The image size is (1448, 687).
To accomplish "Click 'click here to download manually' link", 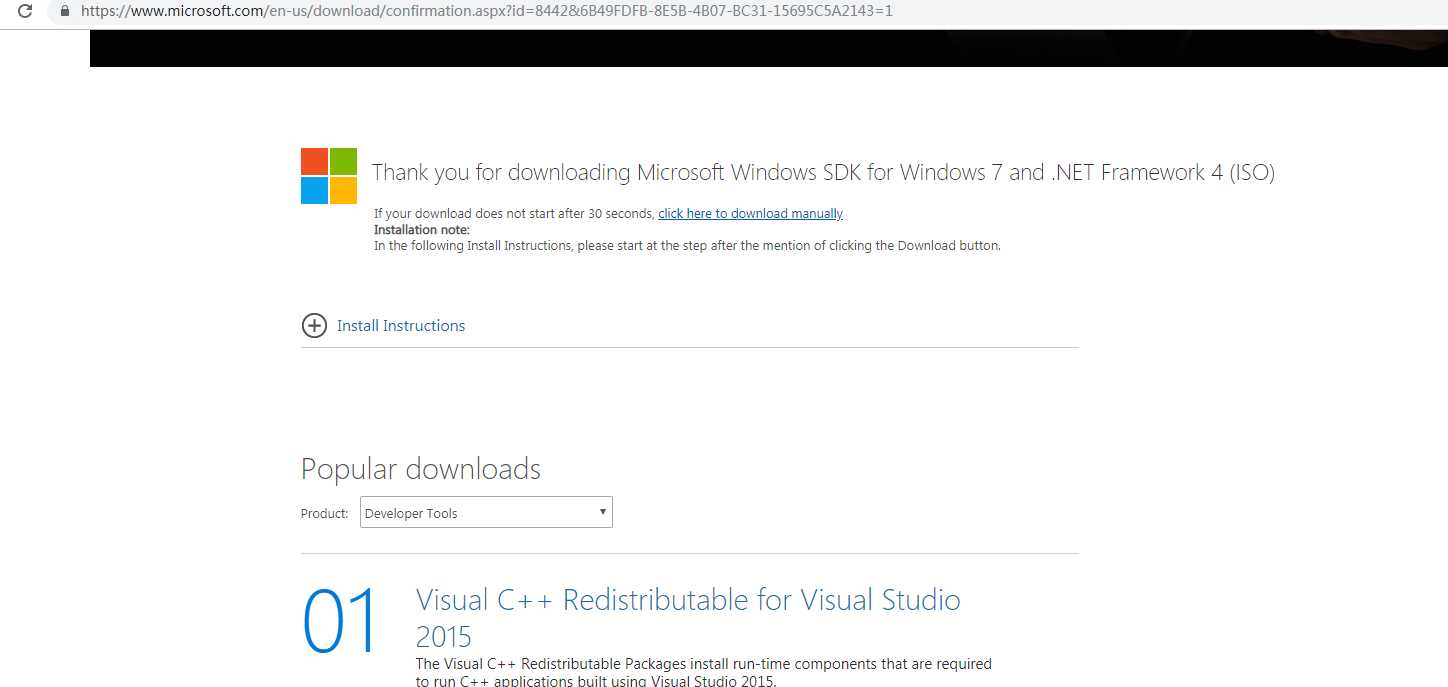I will coord(750,214).
